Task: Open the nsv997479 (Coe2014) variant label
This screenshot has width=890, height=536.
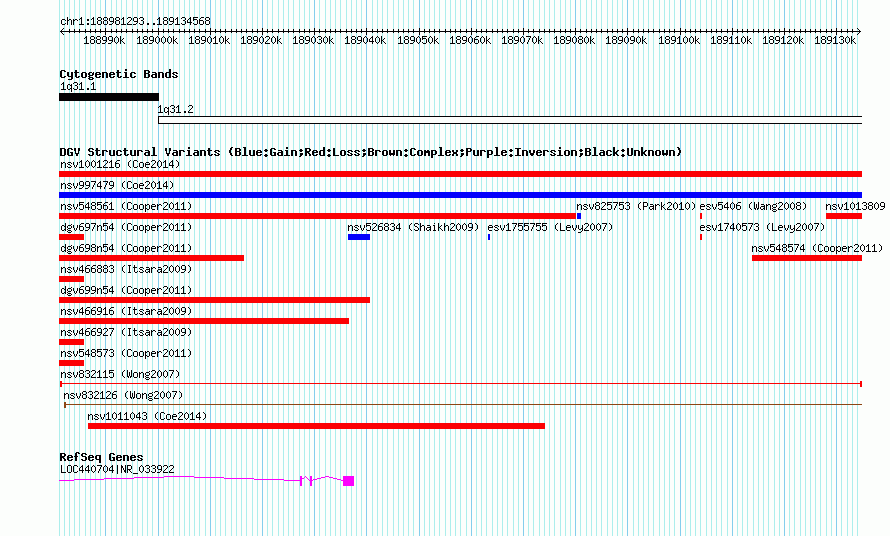Action: 117,185
